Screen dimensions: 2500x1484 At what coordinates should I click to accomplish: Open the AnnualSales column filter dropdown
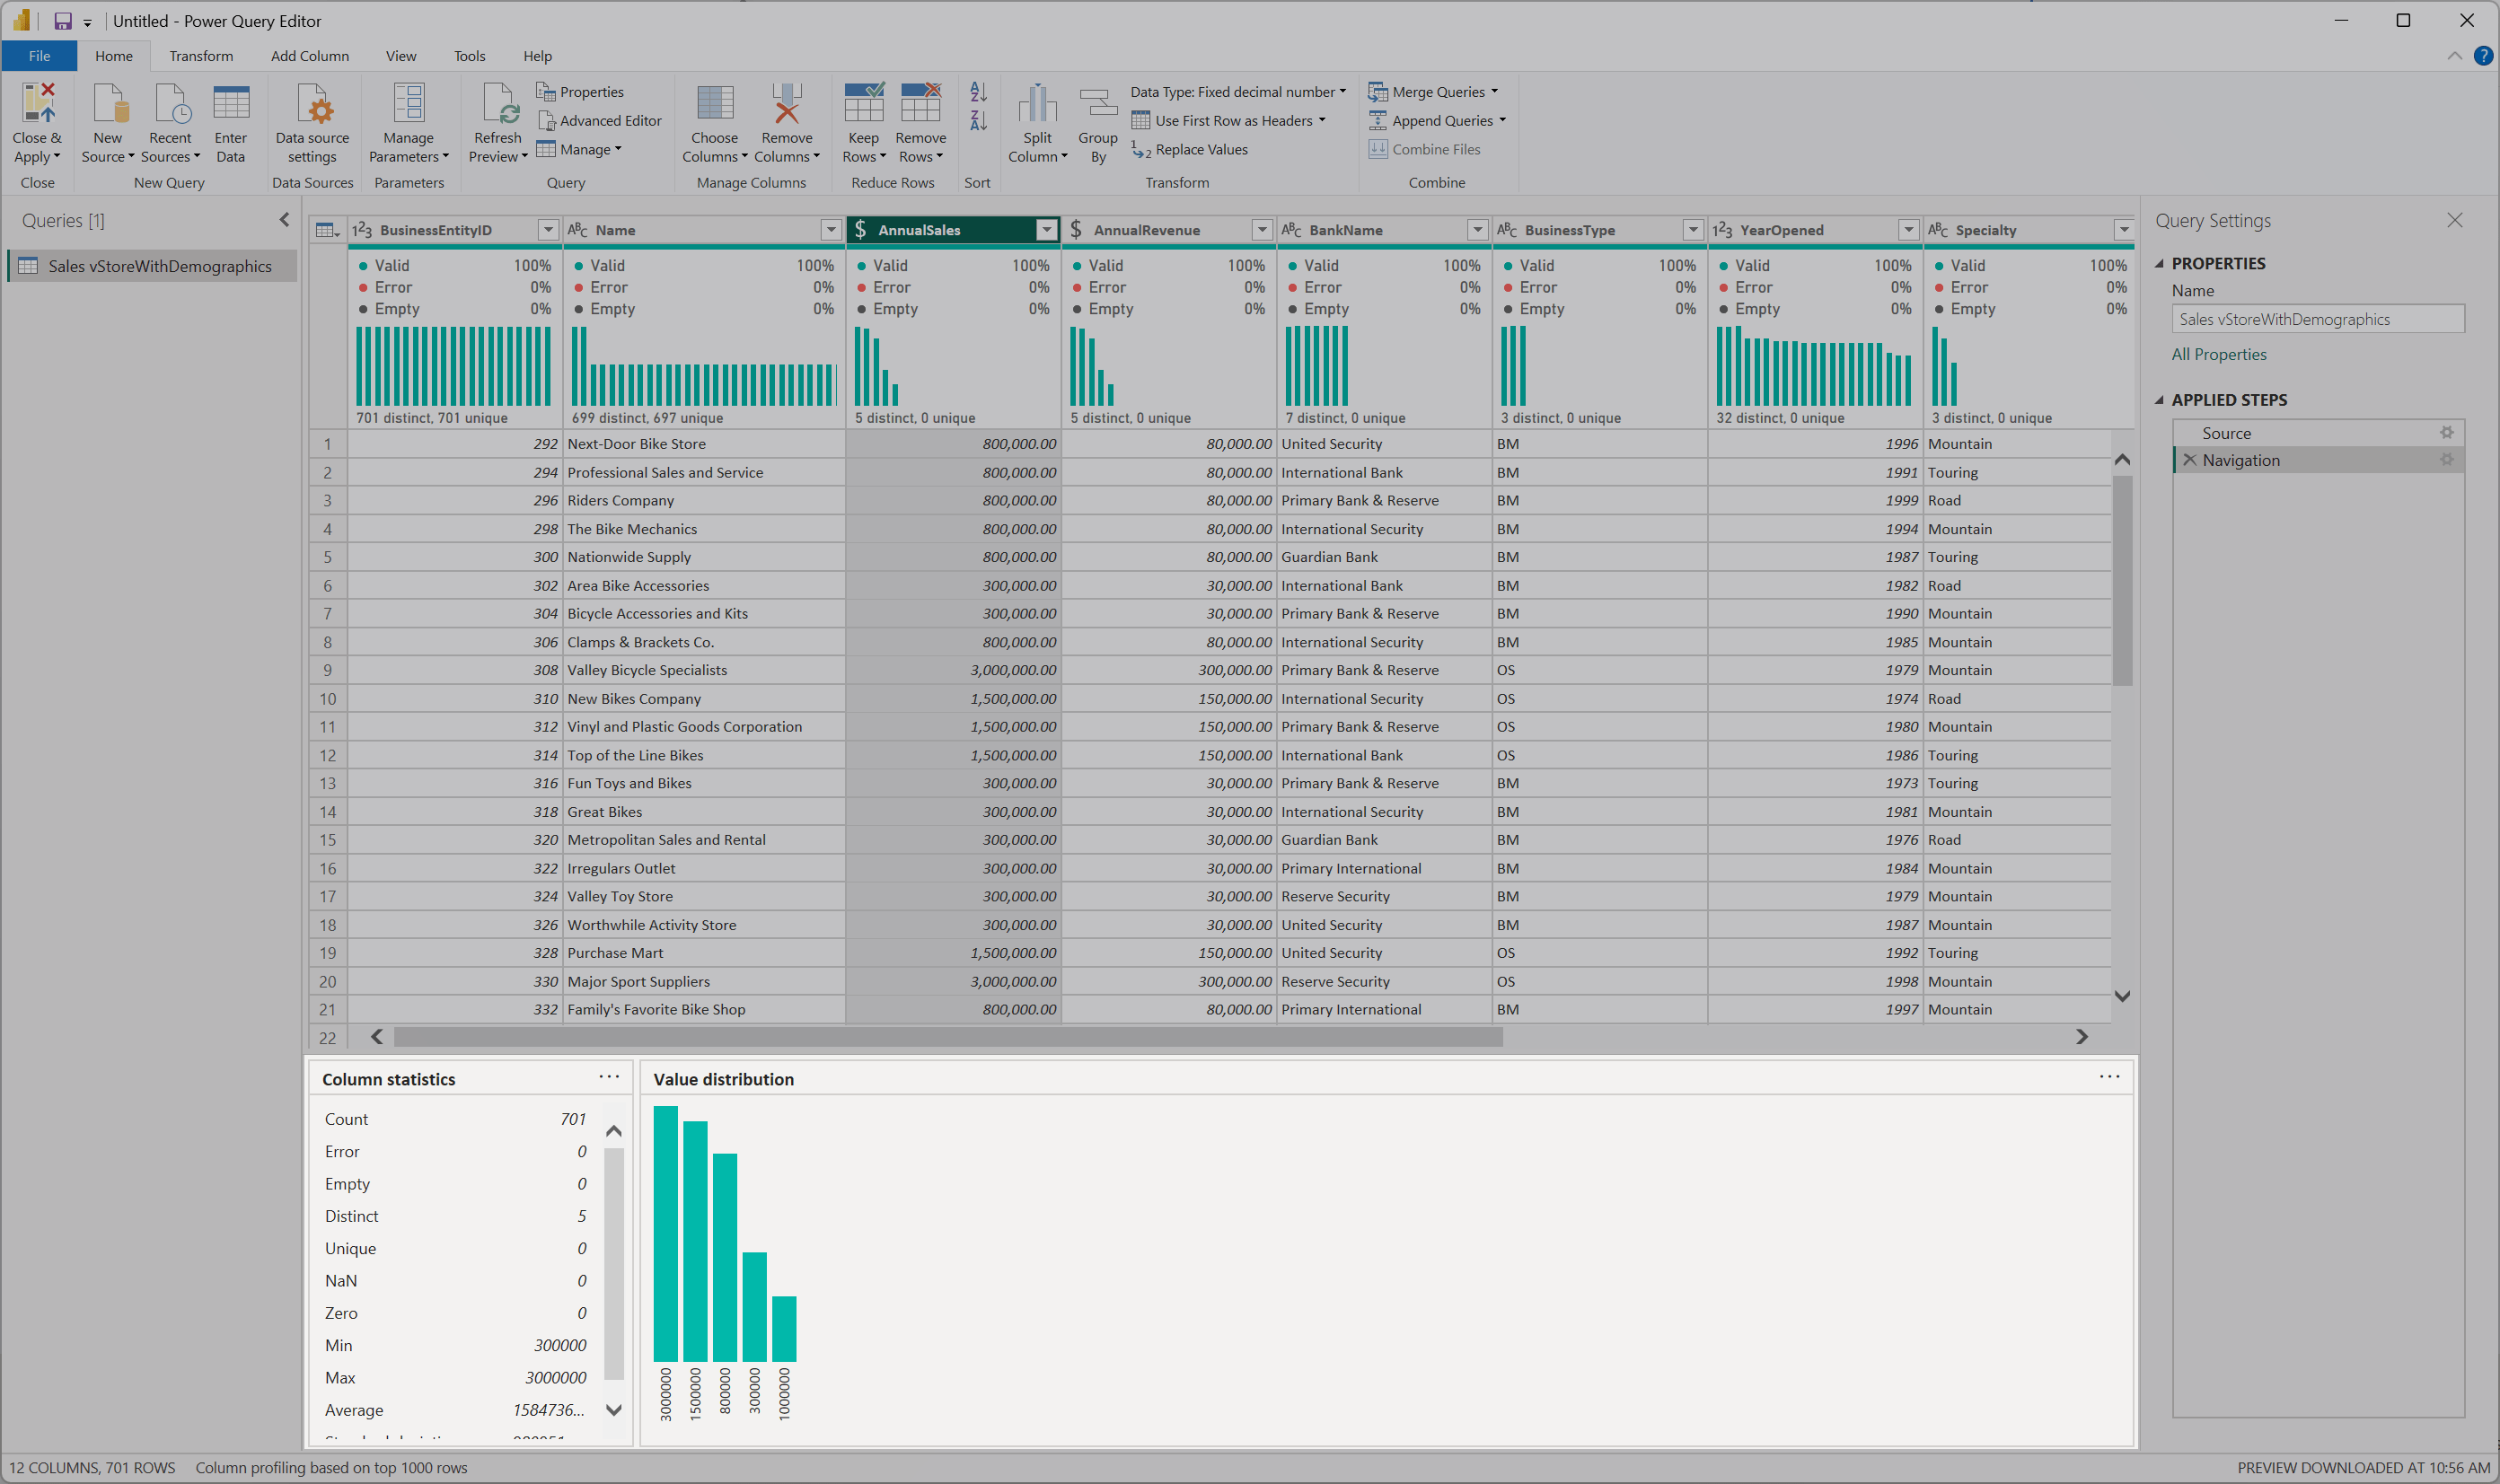pos(1046,230)
